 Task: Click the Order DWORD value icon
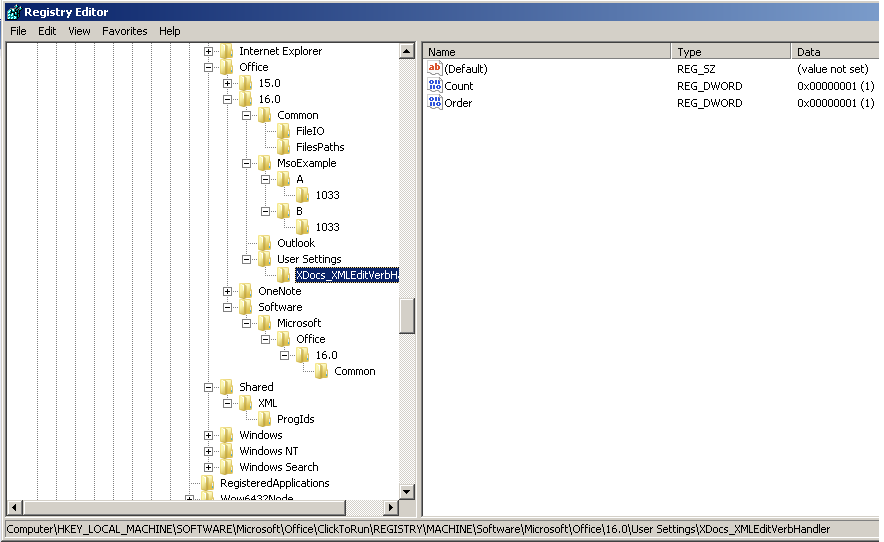tap(434, 103)
